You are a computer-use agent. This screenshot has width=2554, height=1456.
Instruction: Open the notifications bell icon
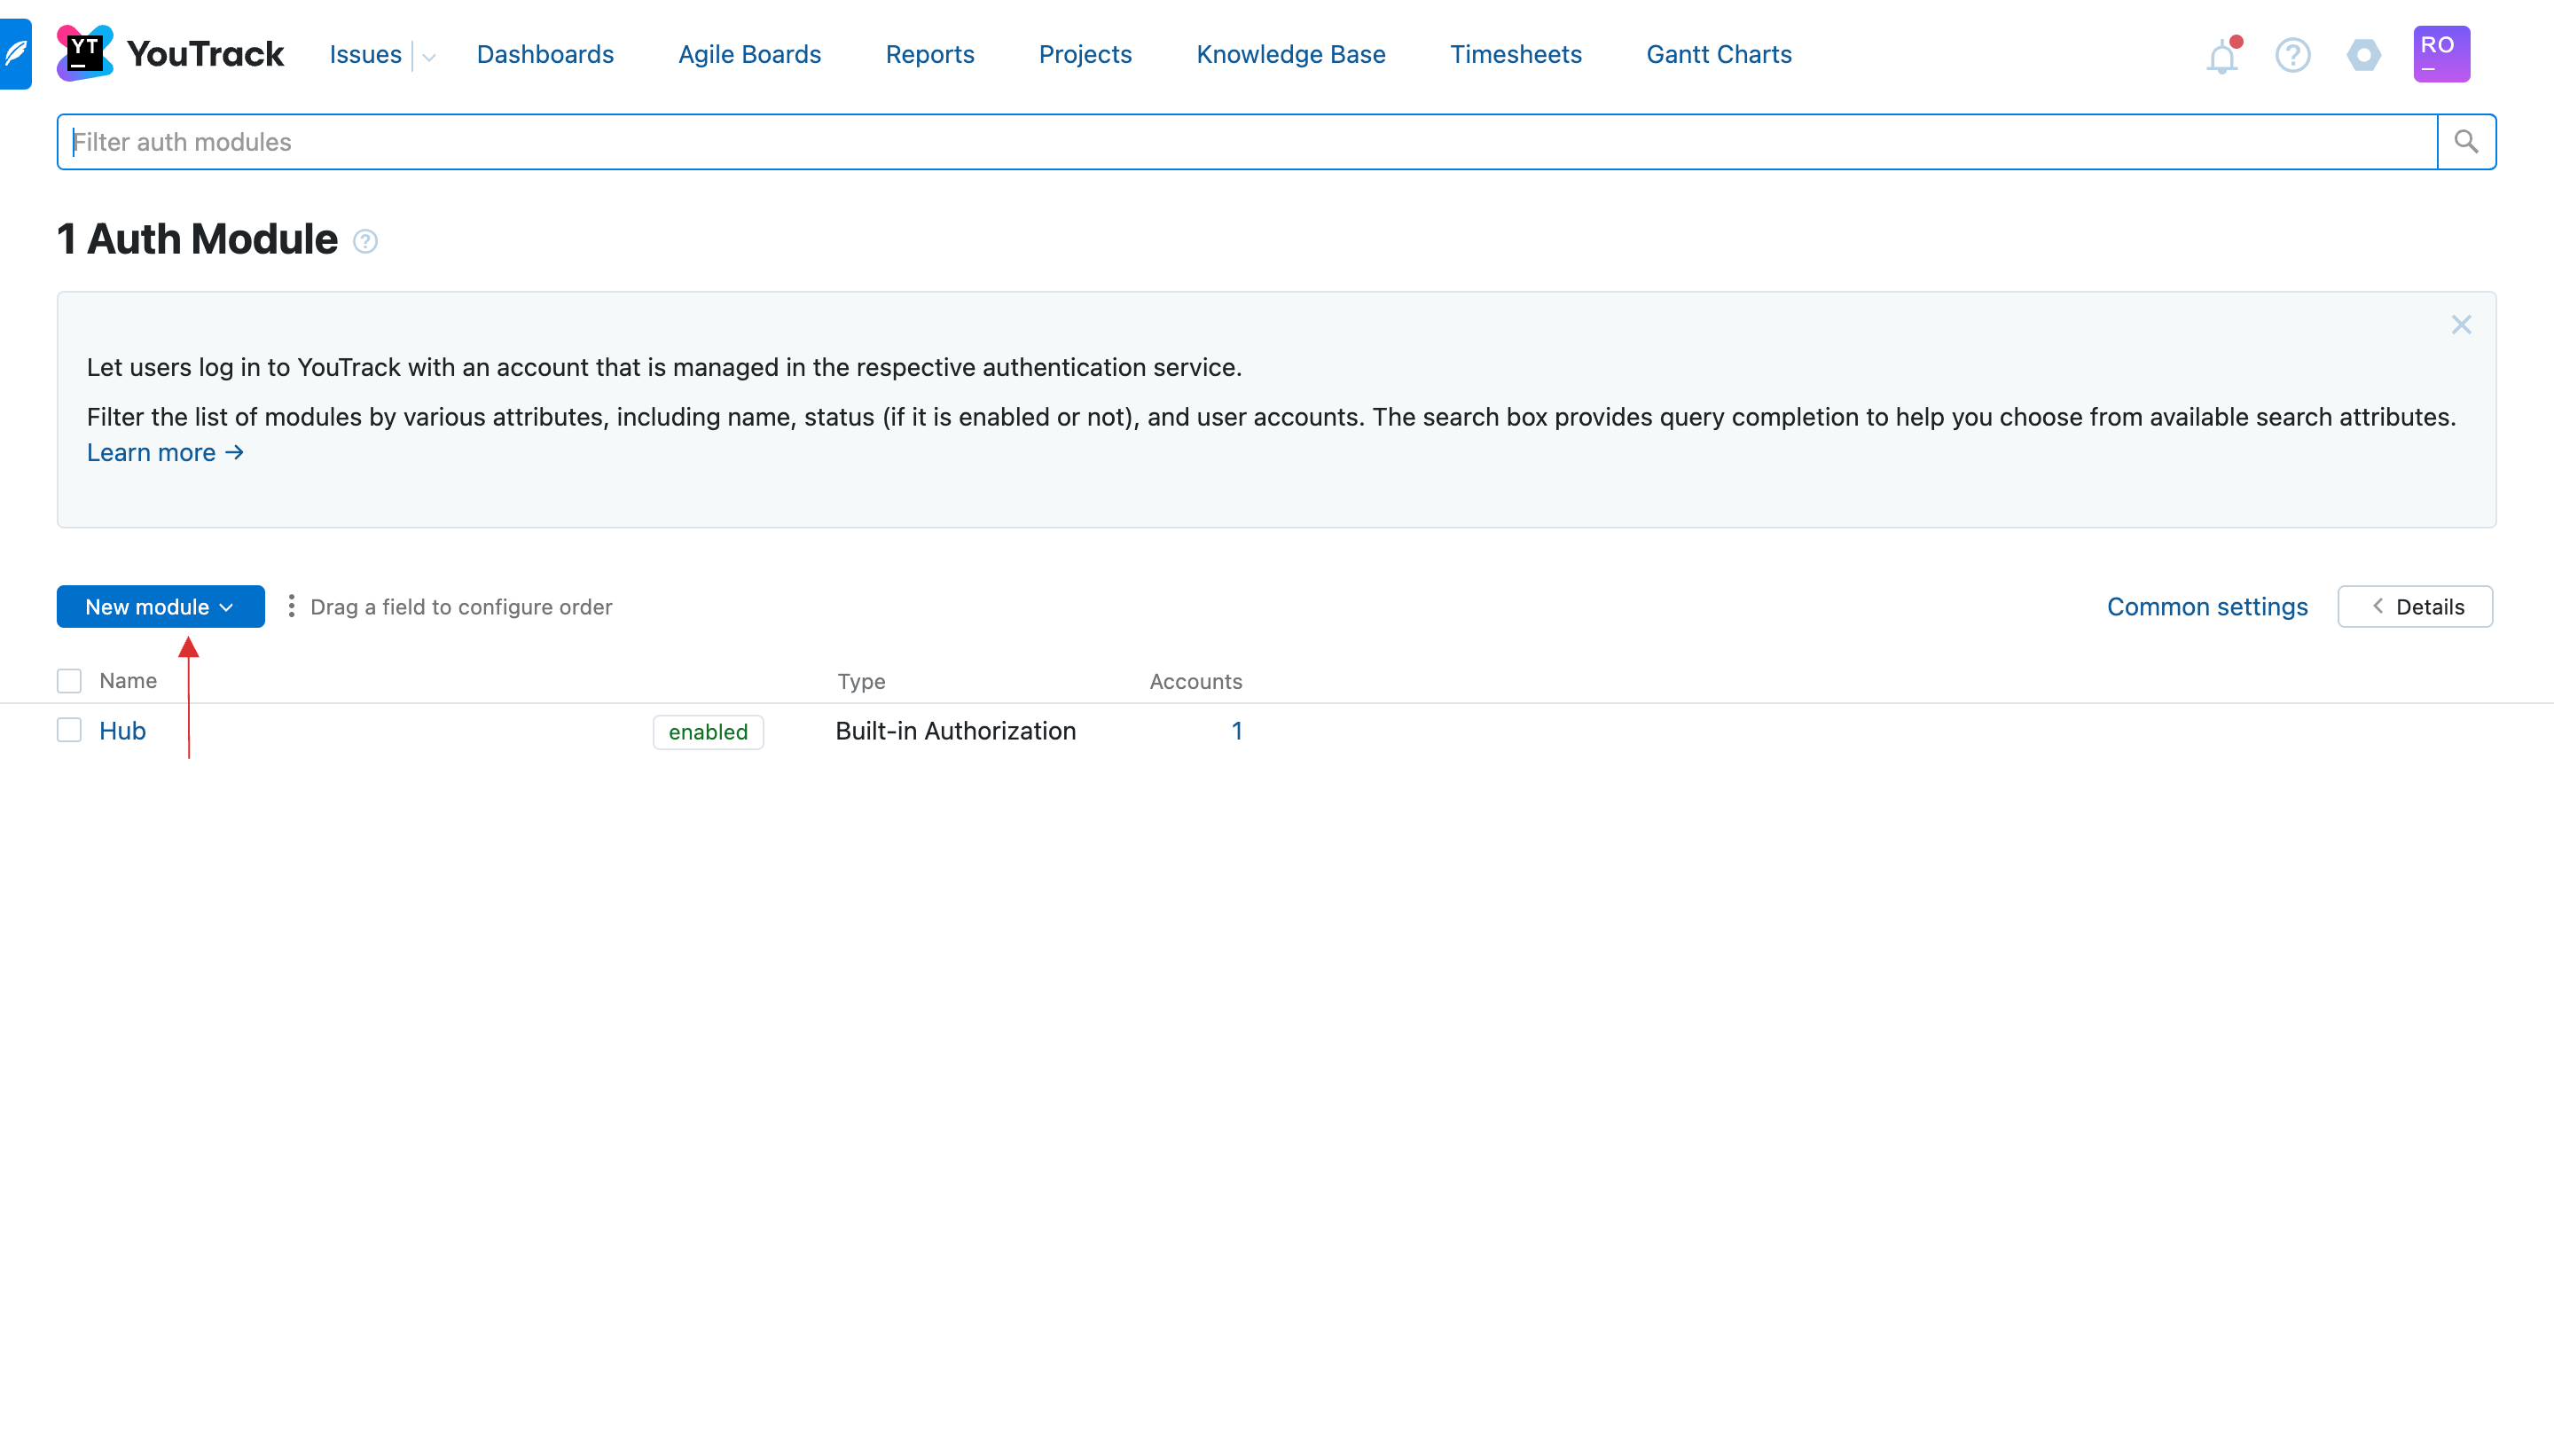point(2222,55)
